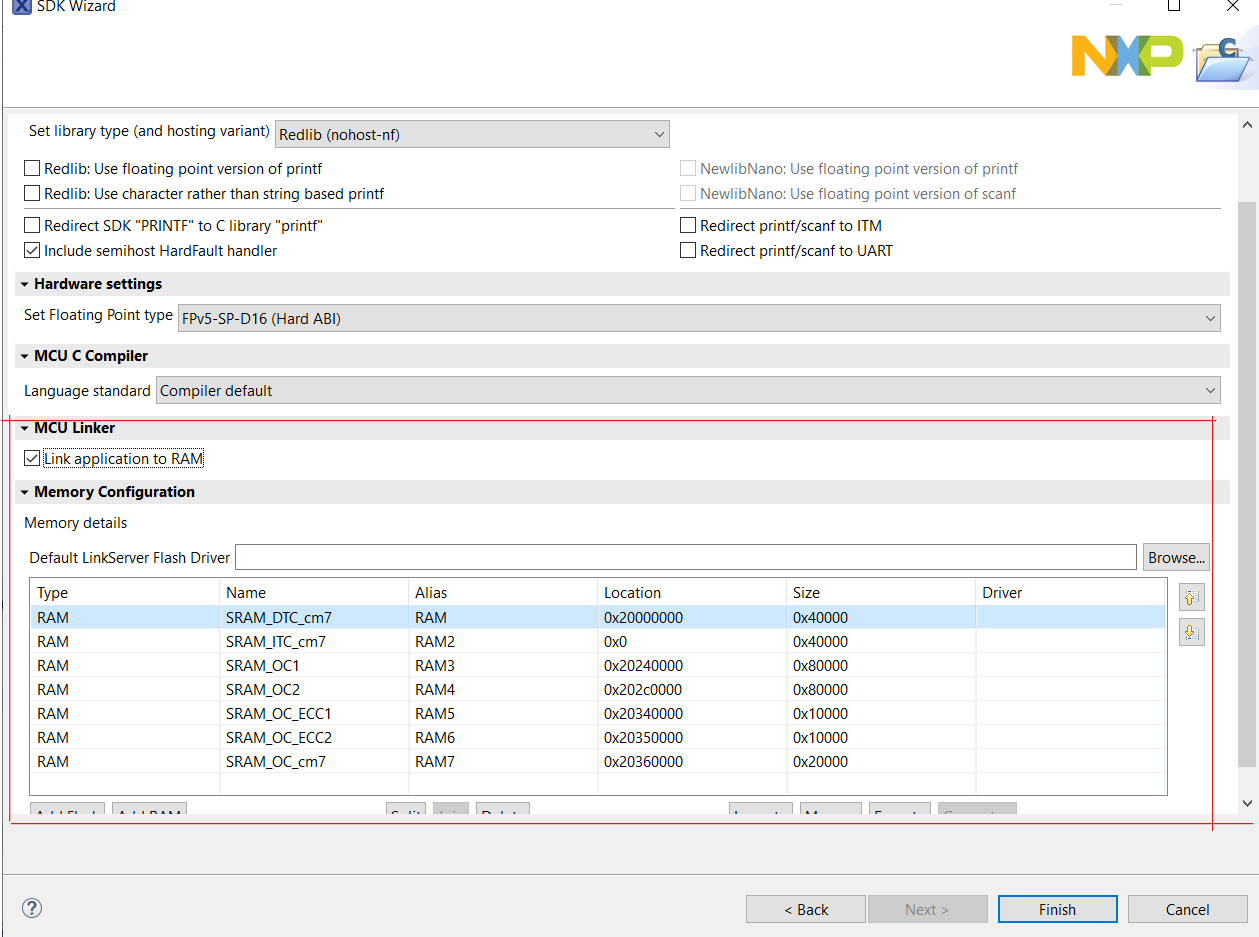Screen dimensions: 1259x937
Task: Move selected memory region down using down-arrow icon
Action: (x=1190, y=631)
